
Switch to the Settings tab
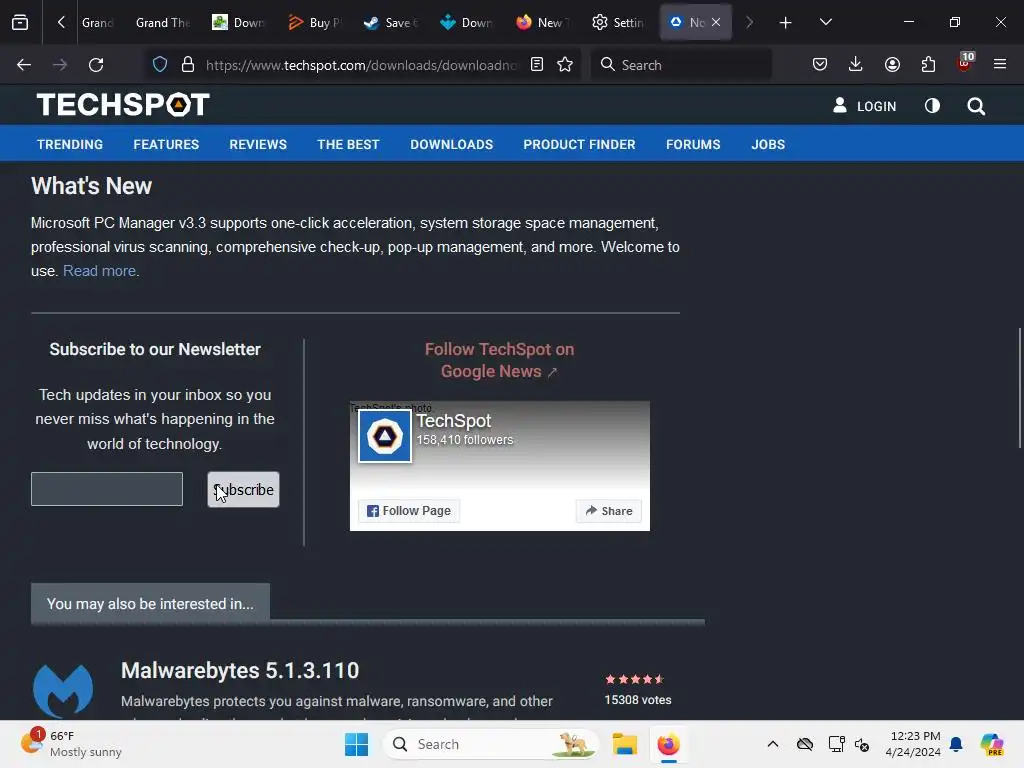[x=617, y=23]
